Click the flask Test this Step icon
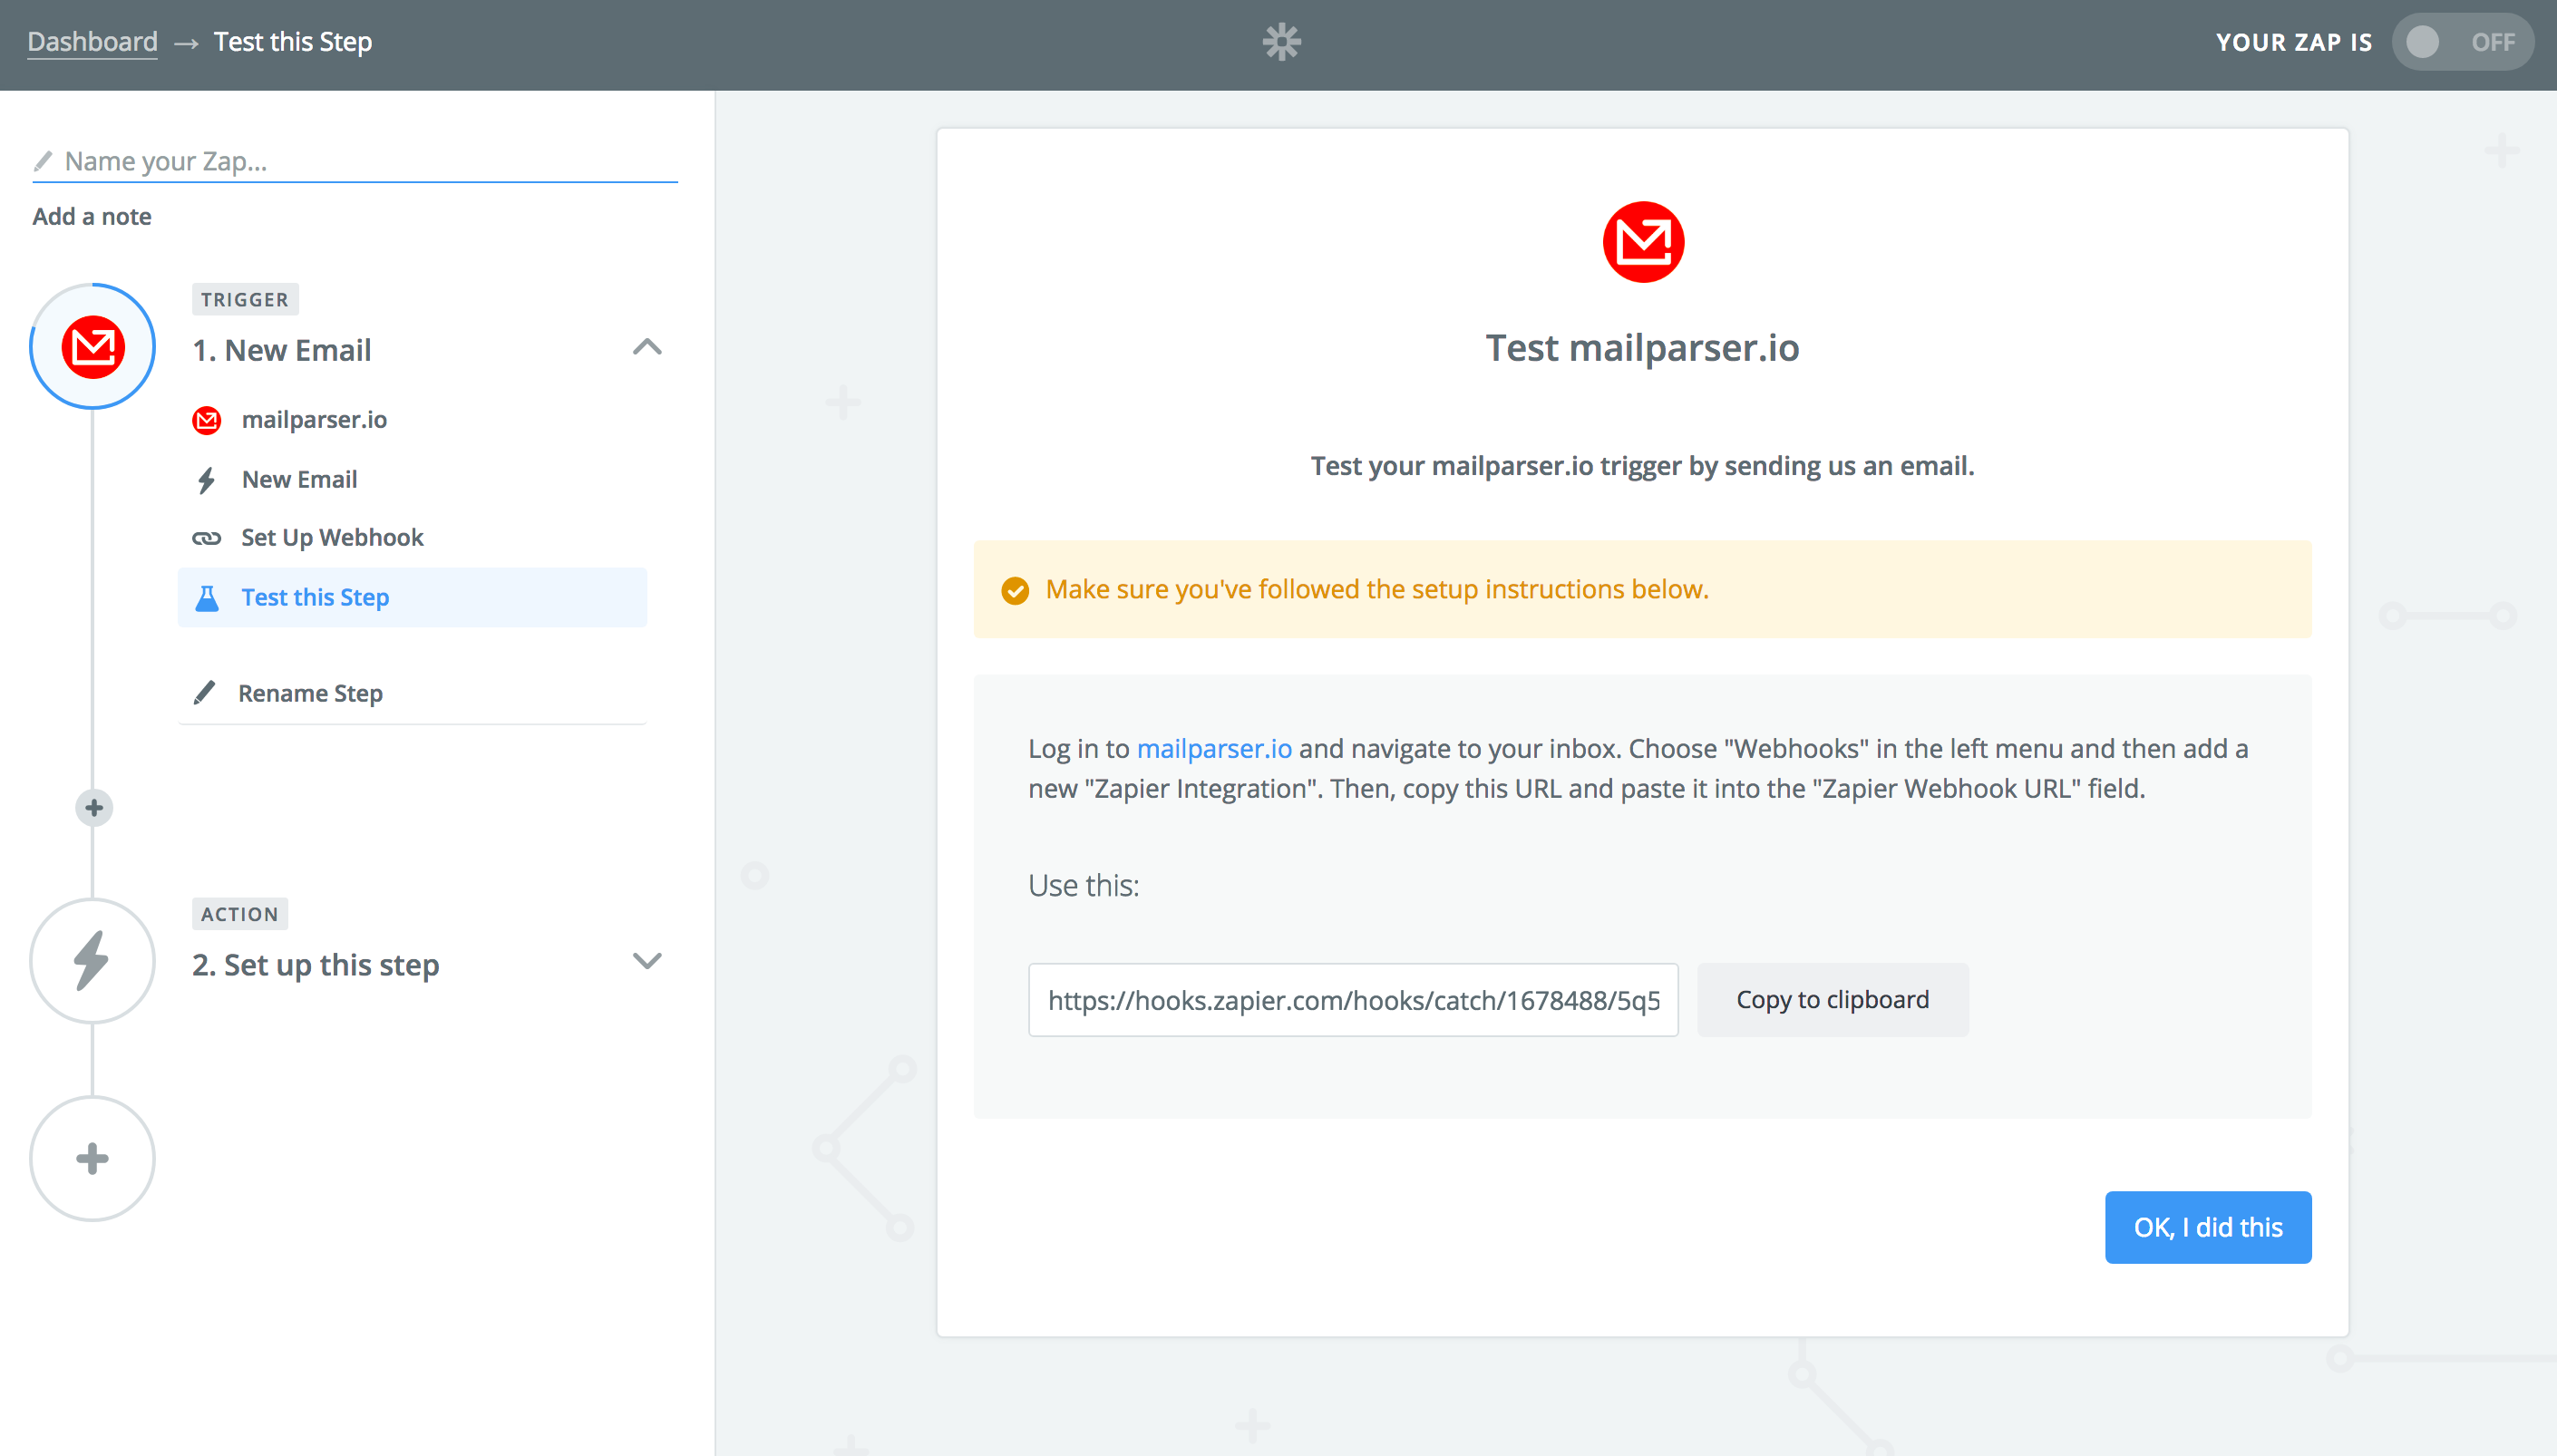This screenshot has height=1456, width=2557. click(x=206, y=598)
